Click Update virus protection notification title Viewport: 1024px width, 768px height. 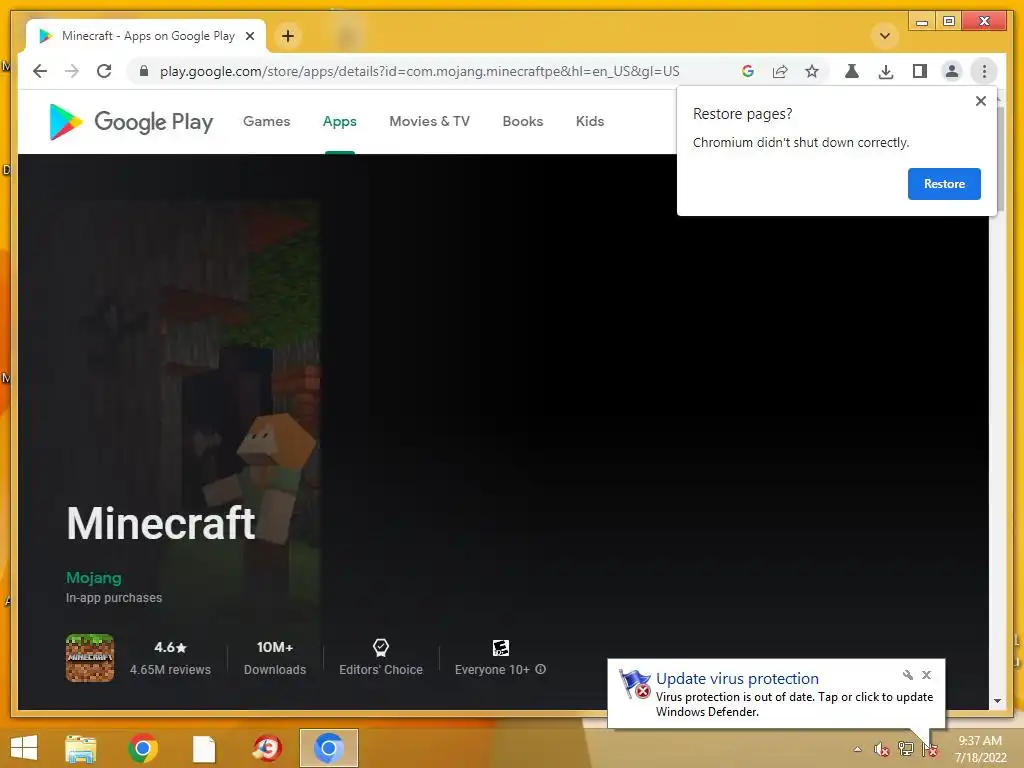(737, 679)
